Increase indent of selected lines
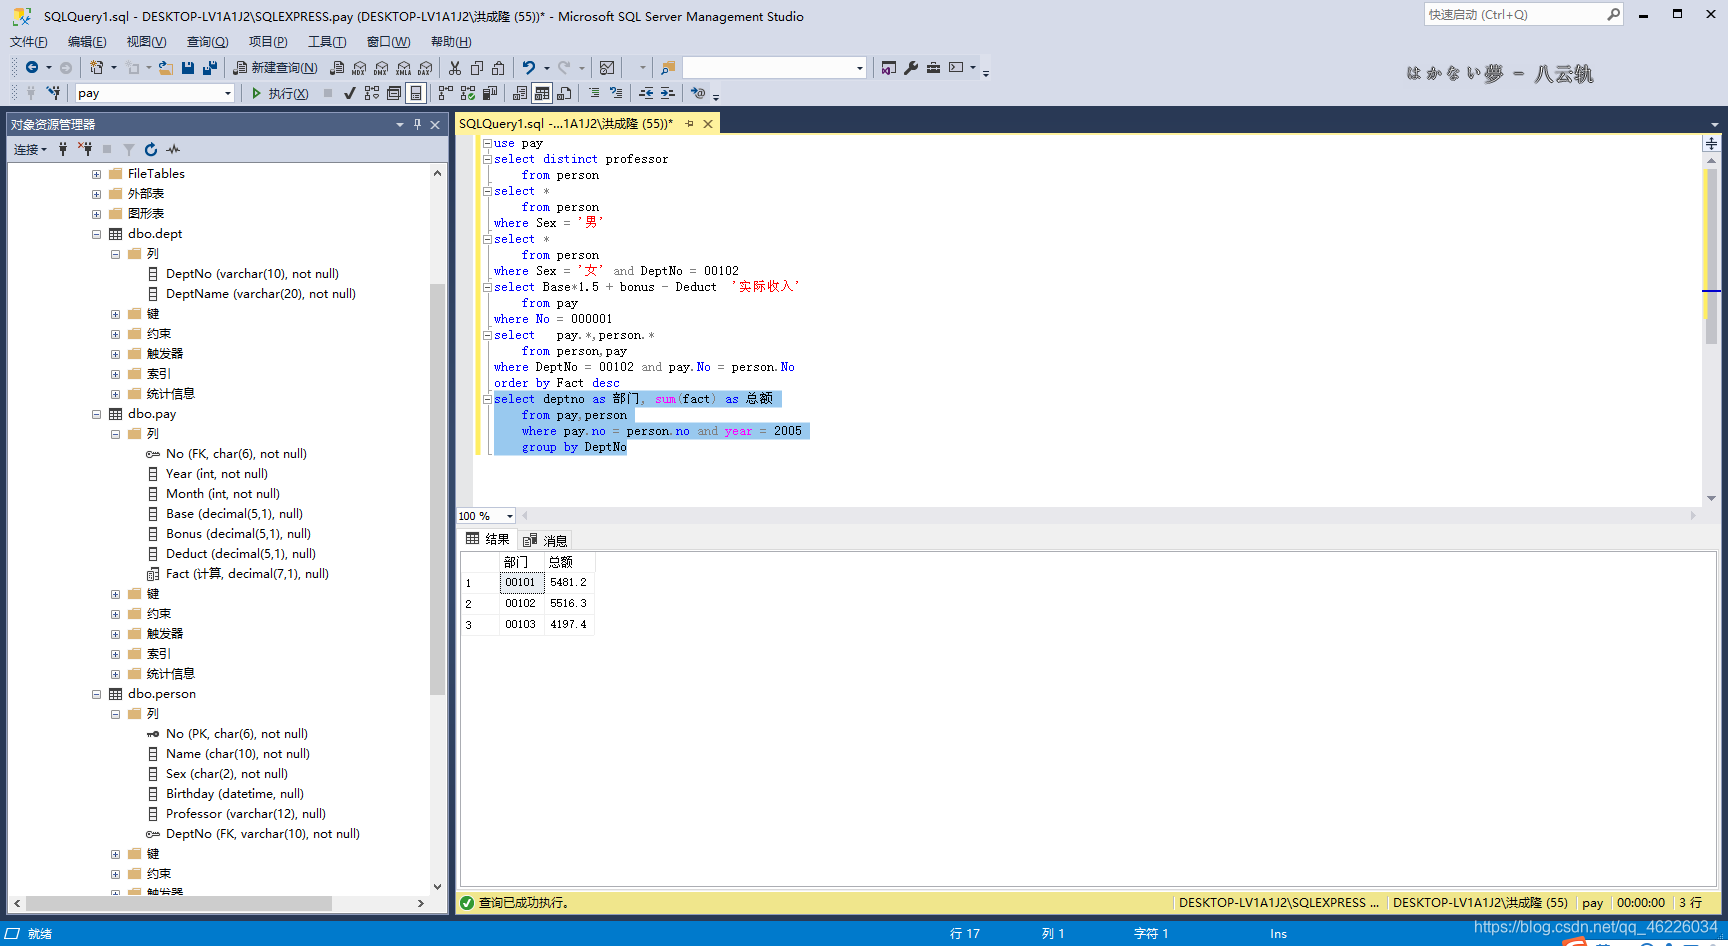This screenshot has height=946, width=1728. (x=668, y=93)
